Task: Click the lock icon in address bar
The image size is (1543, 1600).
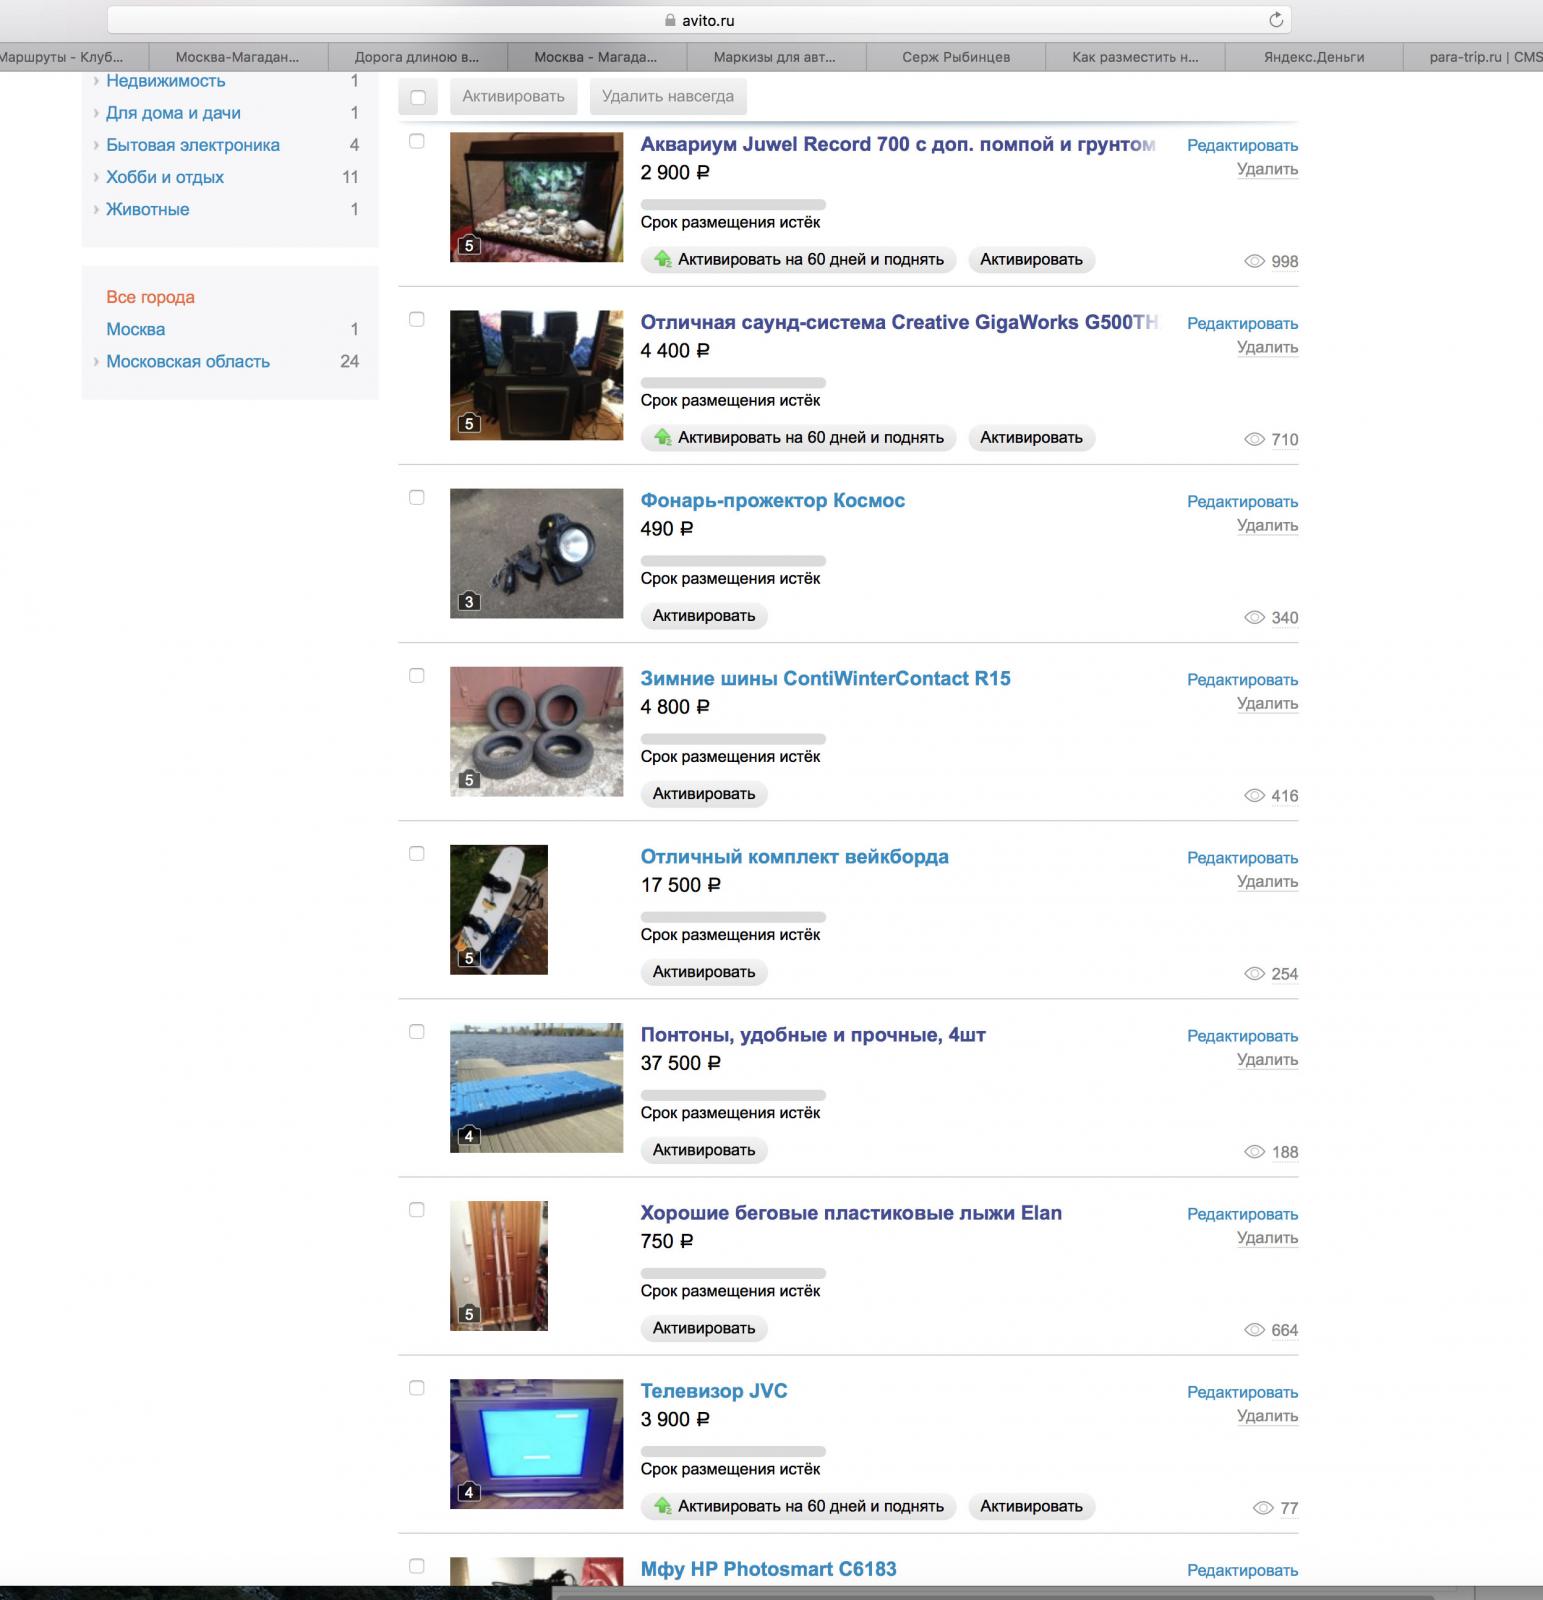Action: 670,20
